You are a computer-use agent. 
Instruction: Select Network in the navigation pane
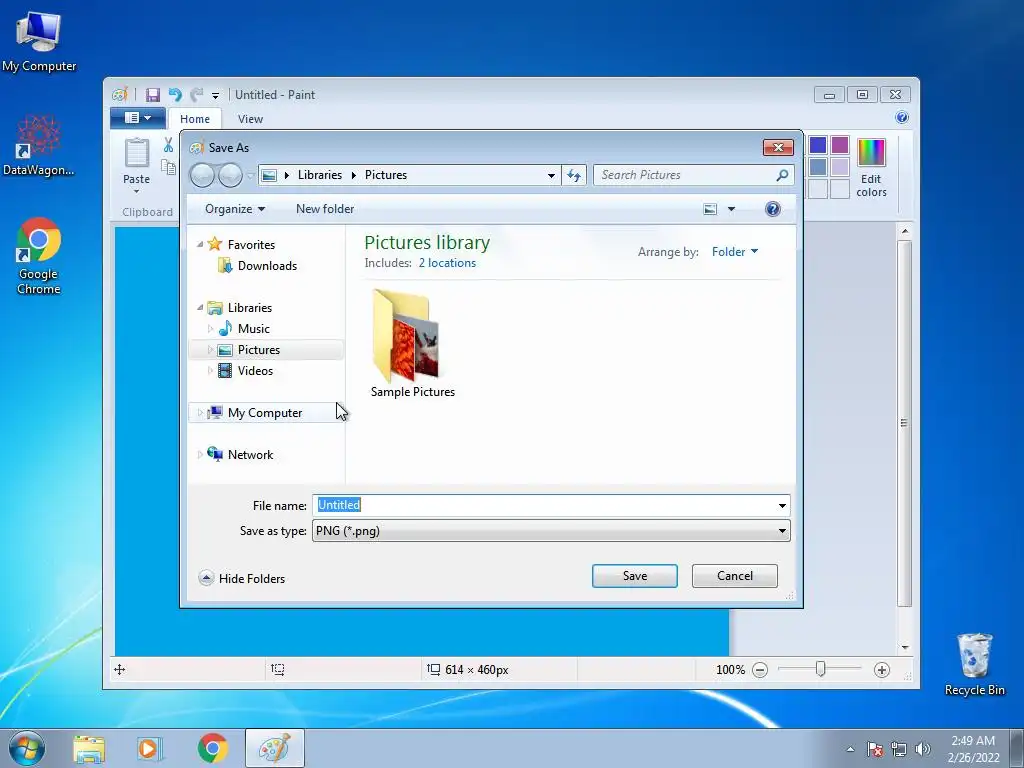250,455
